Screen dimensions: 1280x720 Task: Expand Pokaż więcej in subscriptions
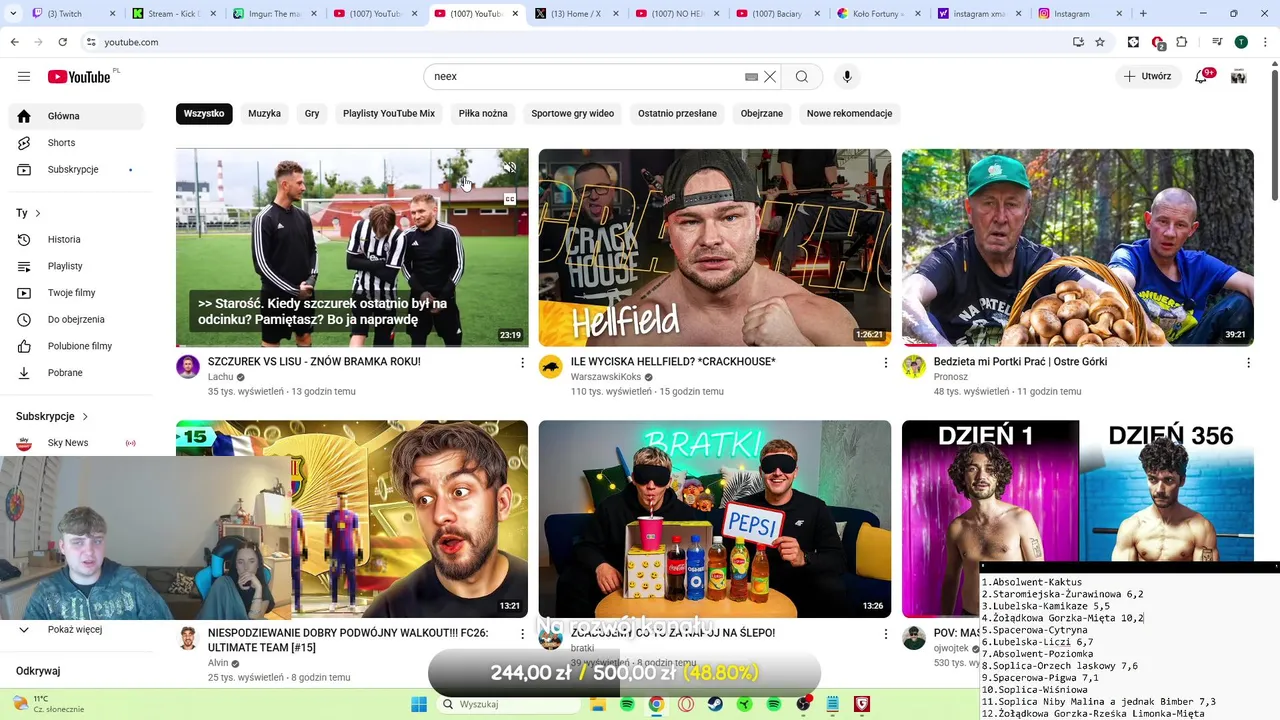click(x=75, y=630)
